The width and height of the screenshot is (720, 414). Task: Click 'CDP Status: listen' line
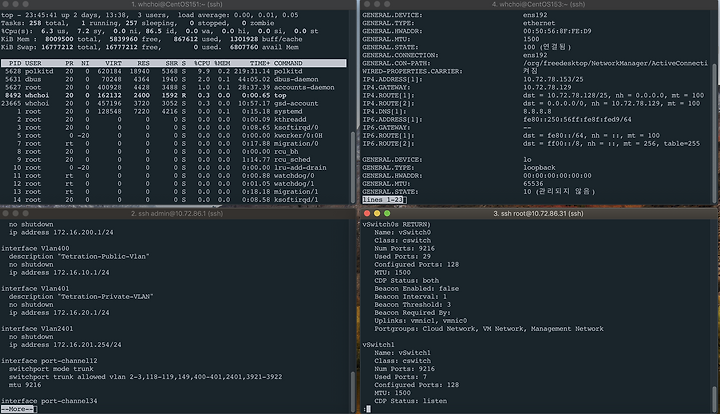click(411, 401)
